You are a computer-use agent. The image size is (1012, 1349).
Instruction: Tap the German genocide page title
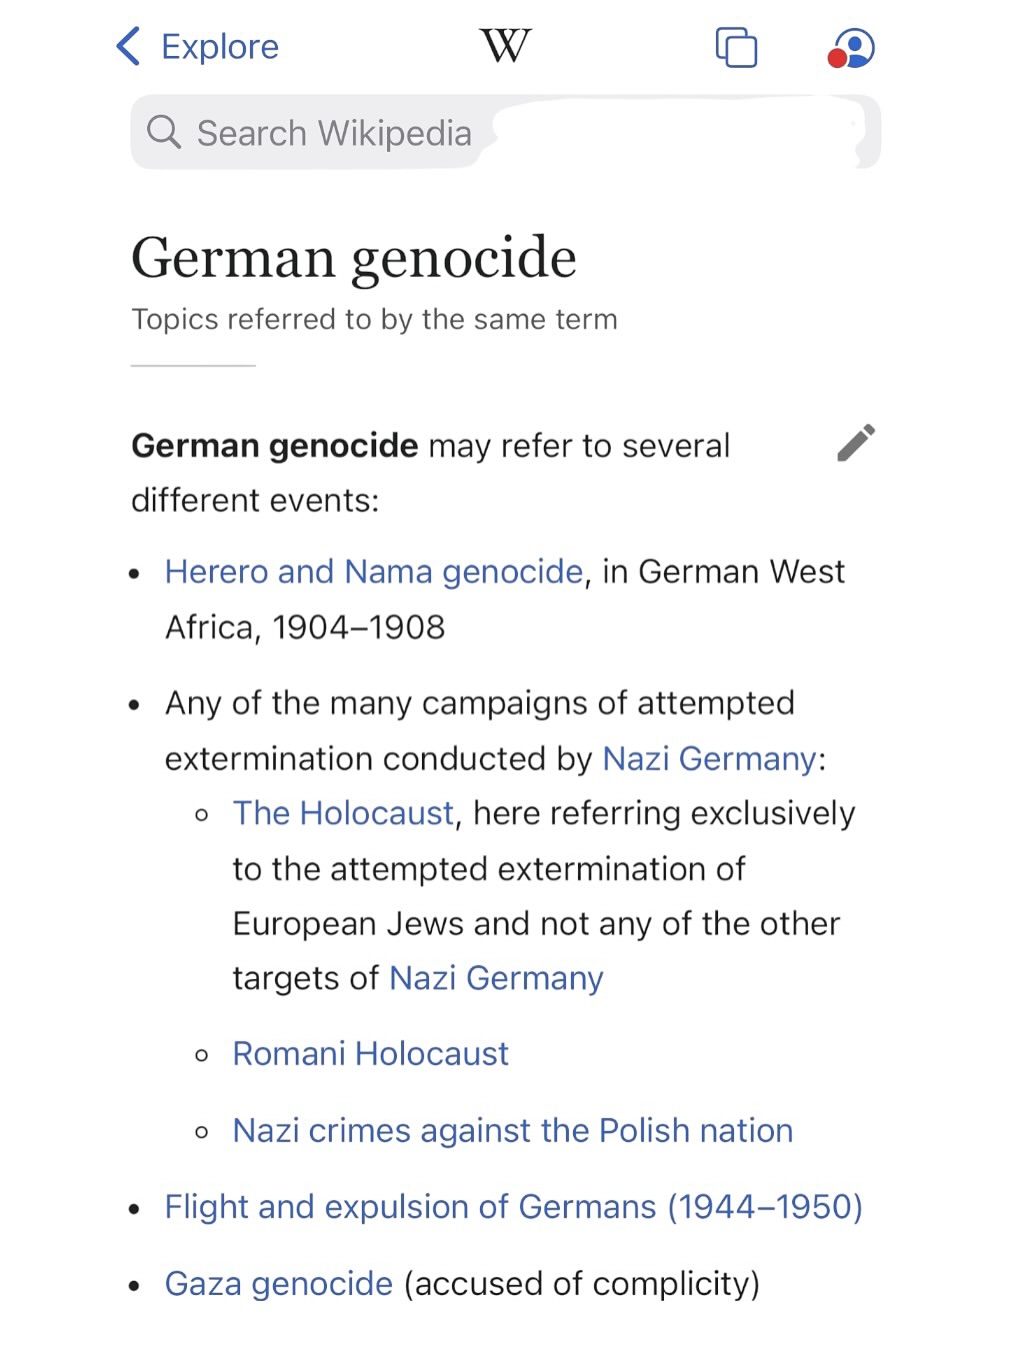pyautogui.click(x=354, y=258)
